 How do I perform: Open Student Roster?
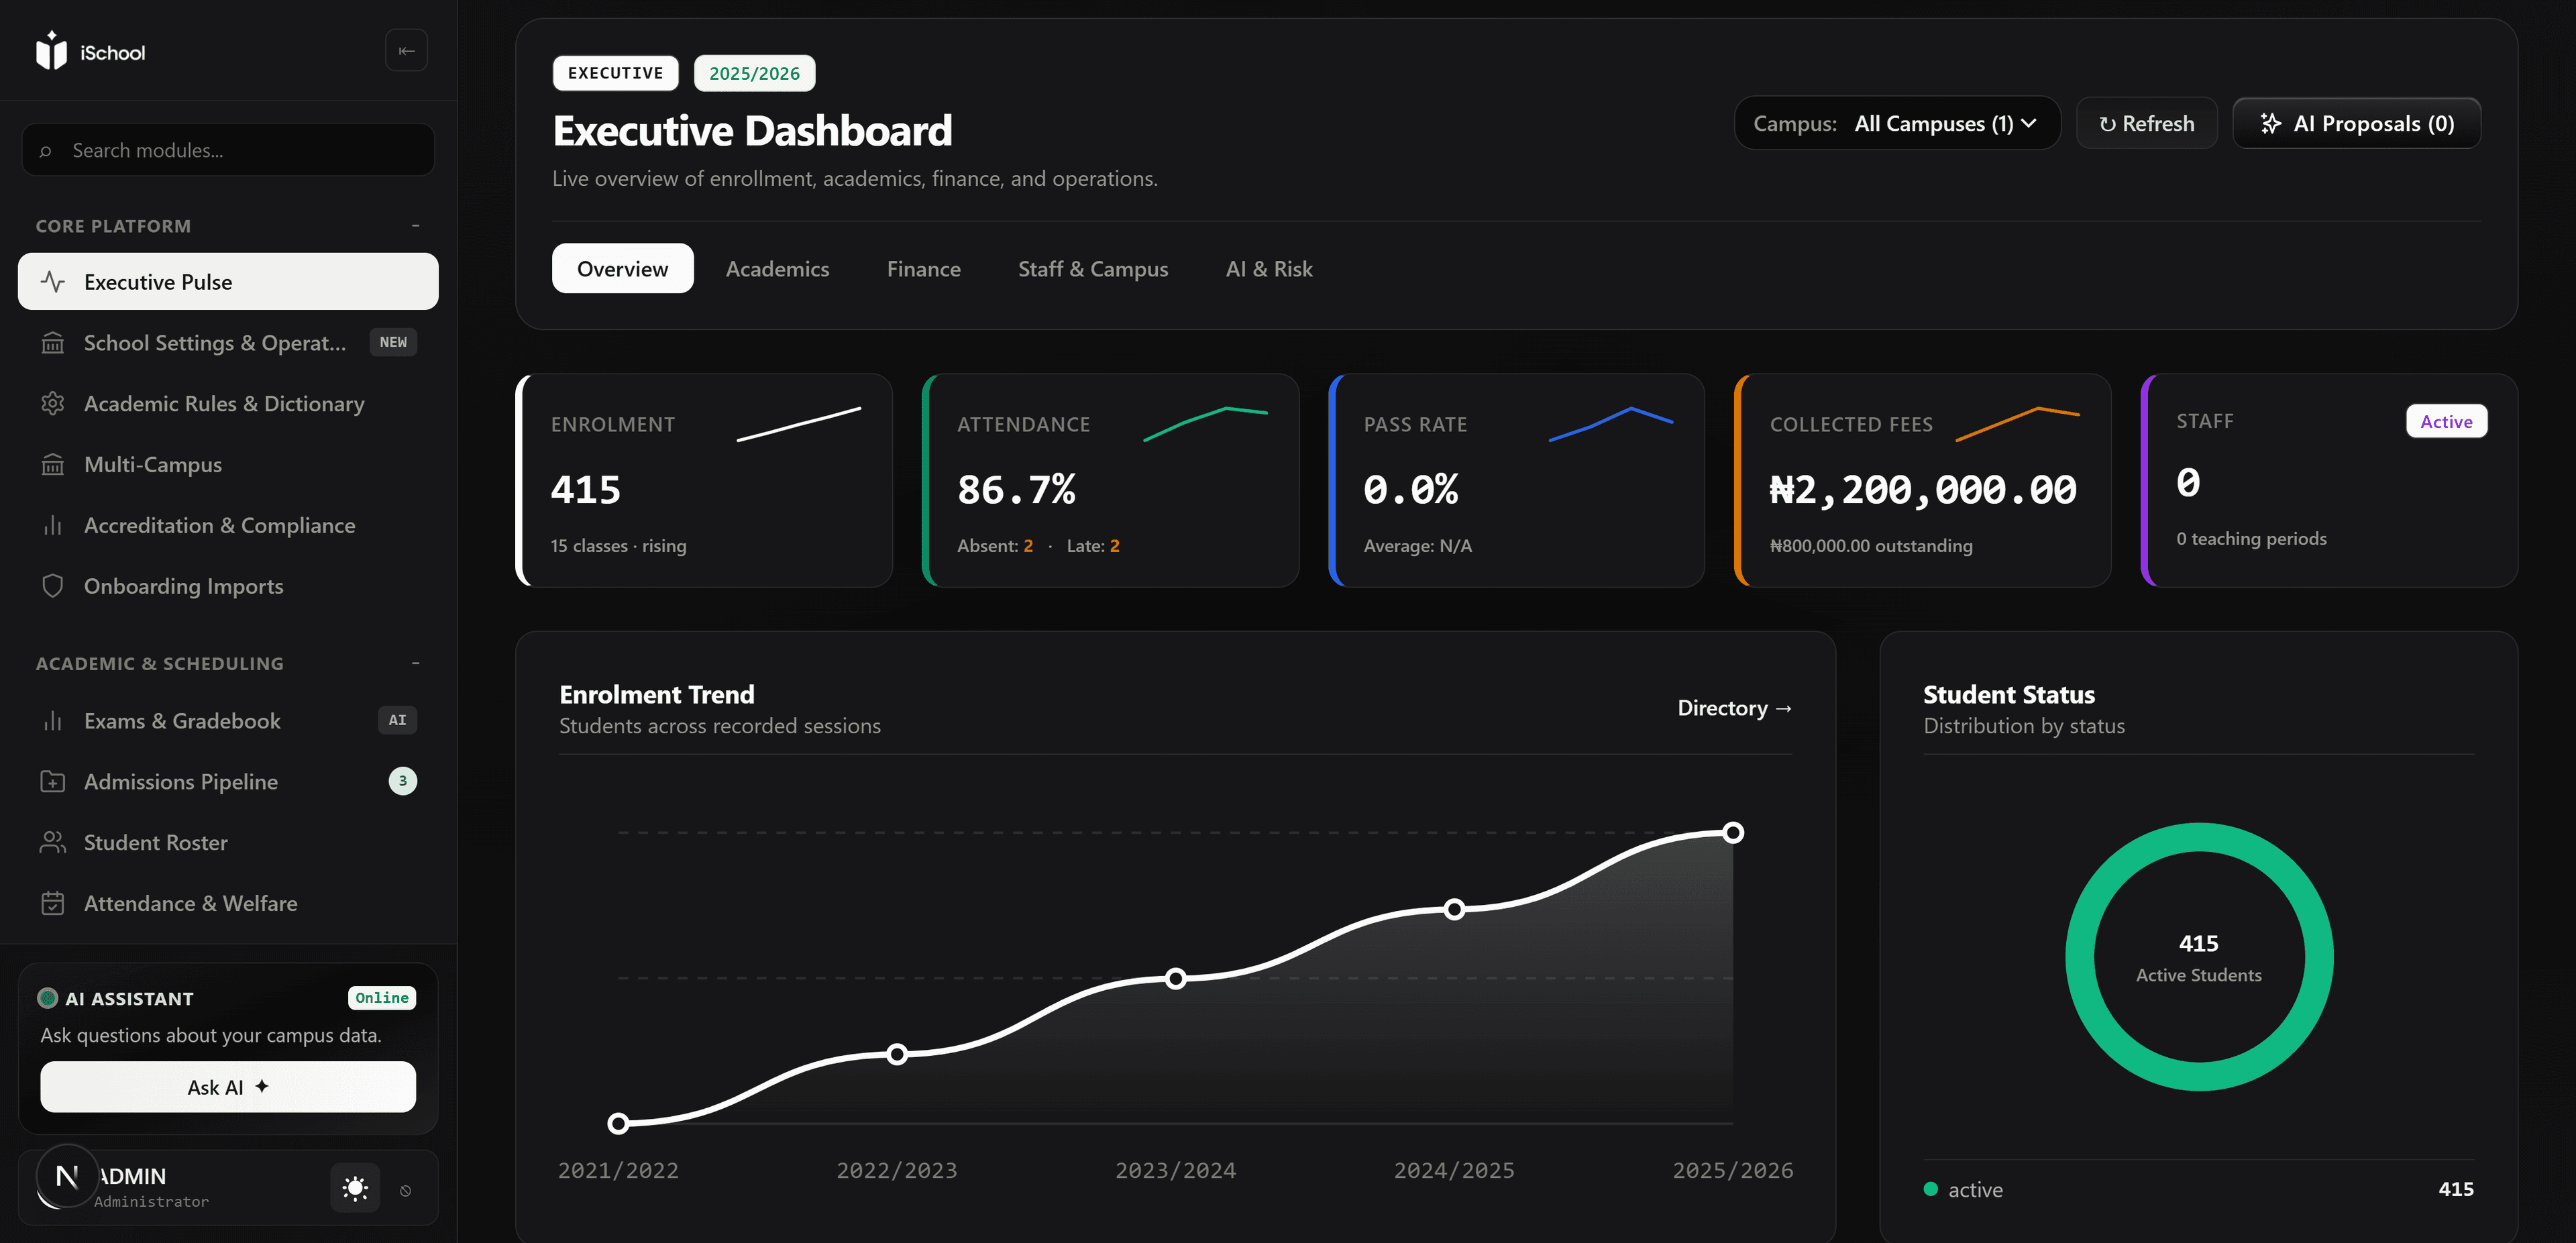coord(228,843)
